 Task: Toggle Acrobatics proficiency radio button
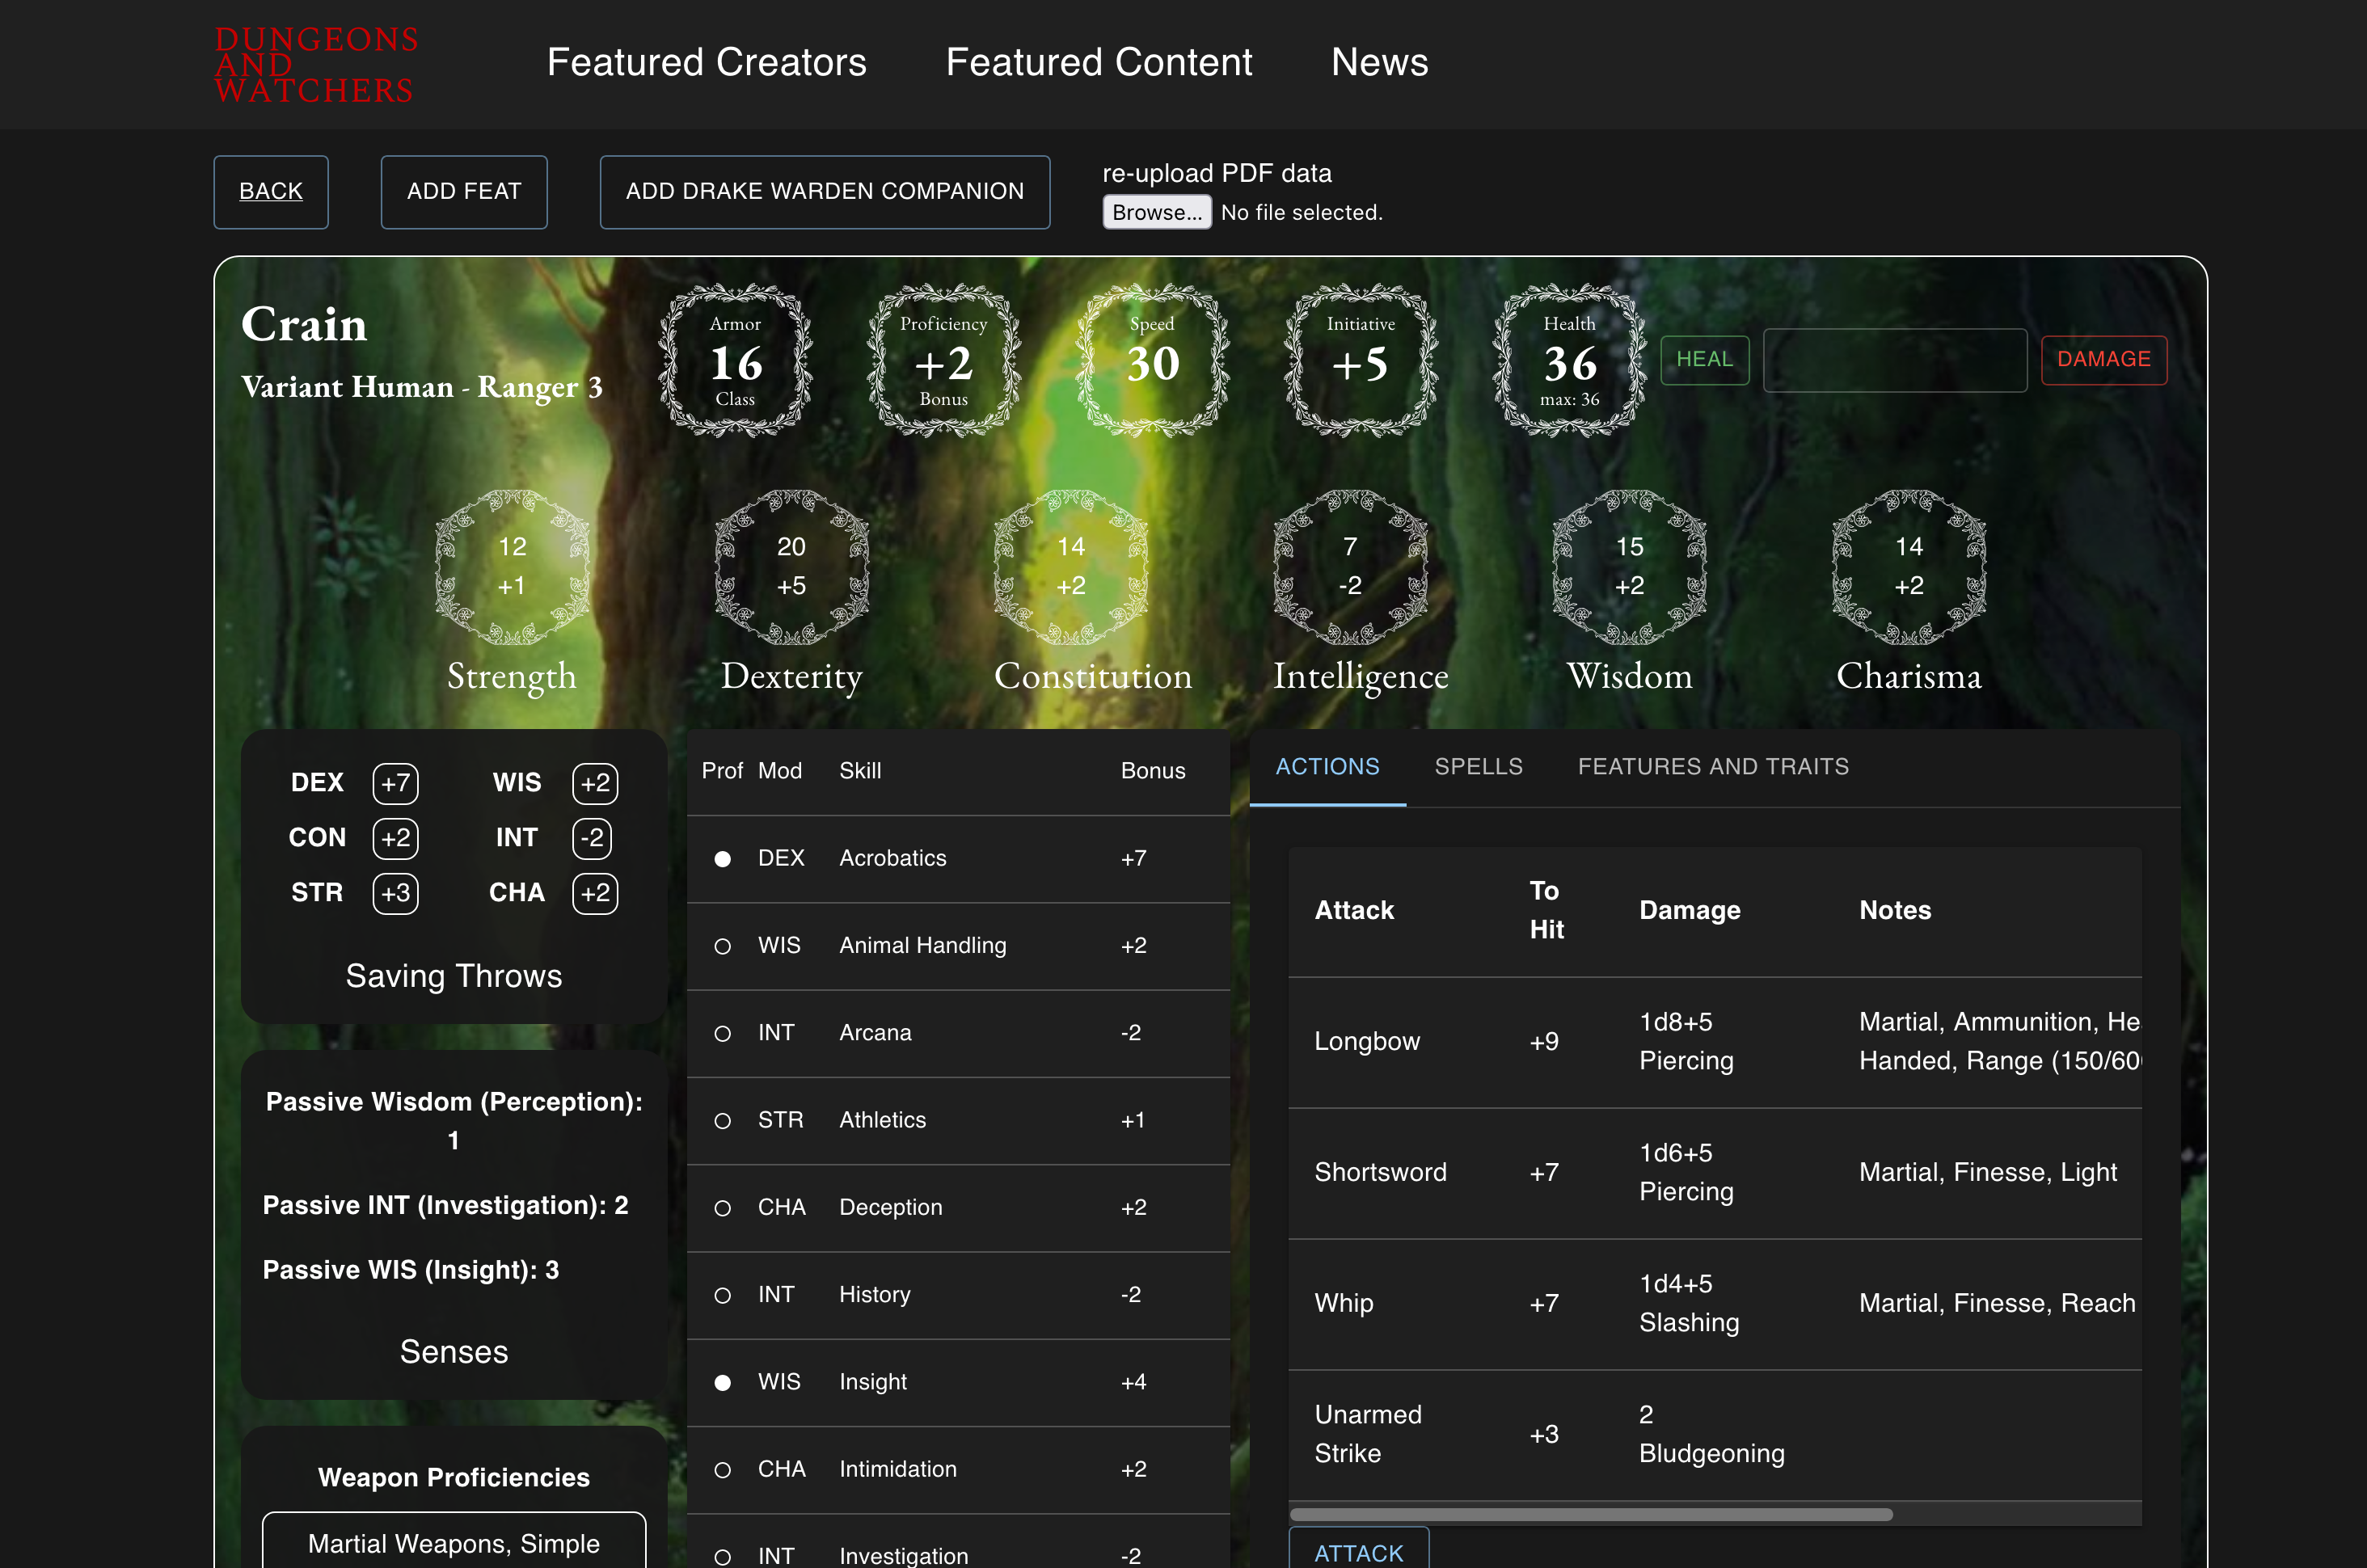click(722, 859)
